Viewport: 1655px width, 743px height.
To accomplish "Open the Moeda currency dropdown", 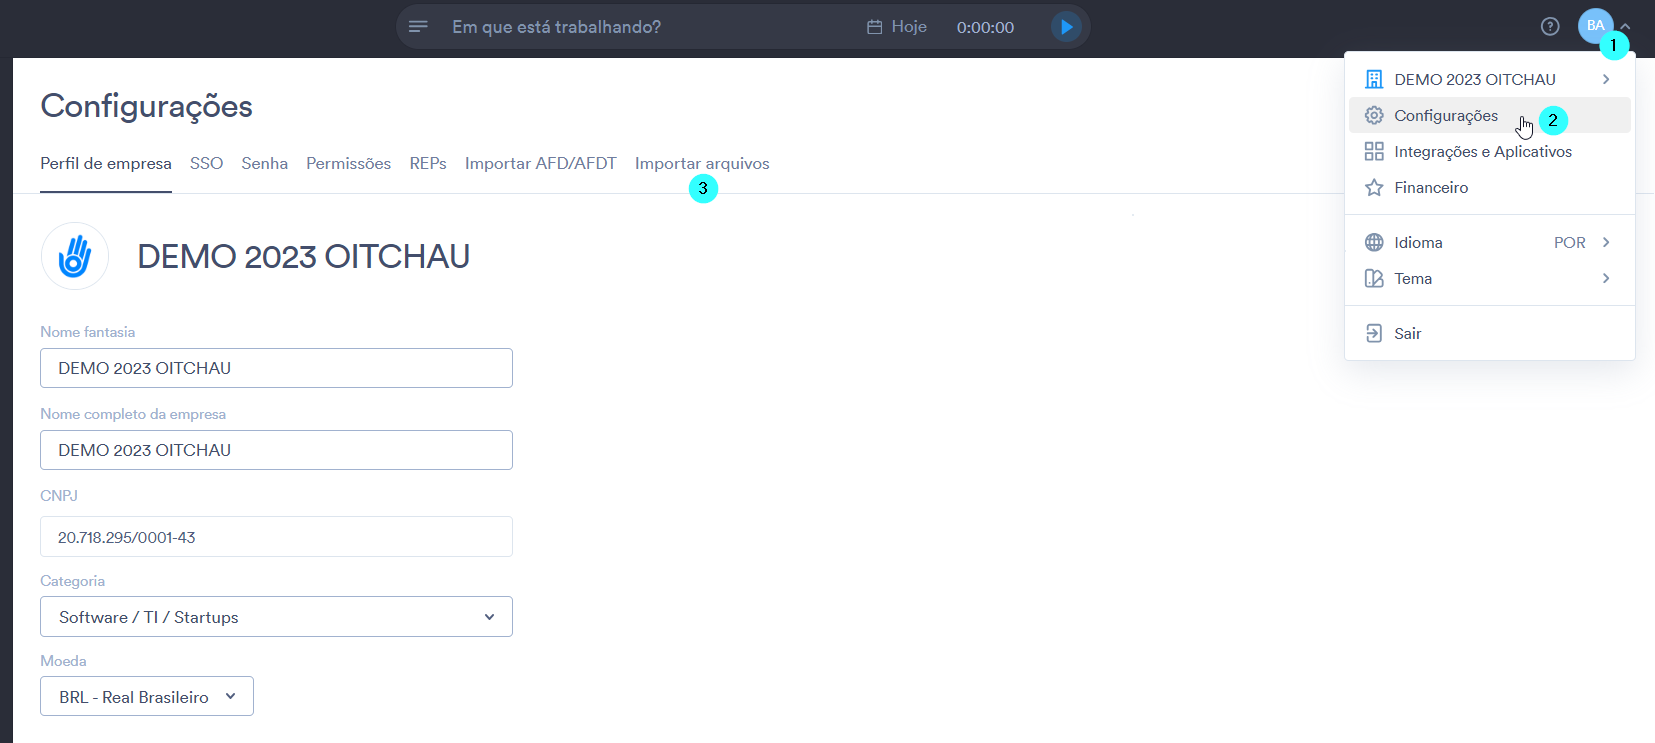I will 147,696.
